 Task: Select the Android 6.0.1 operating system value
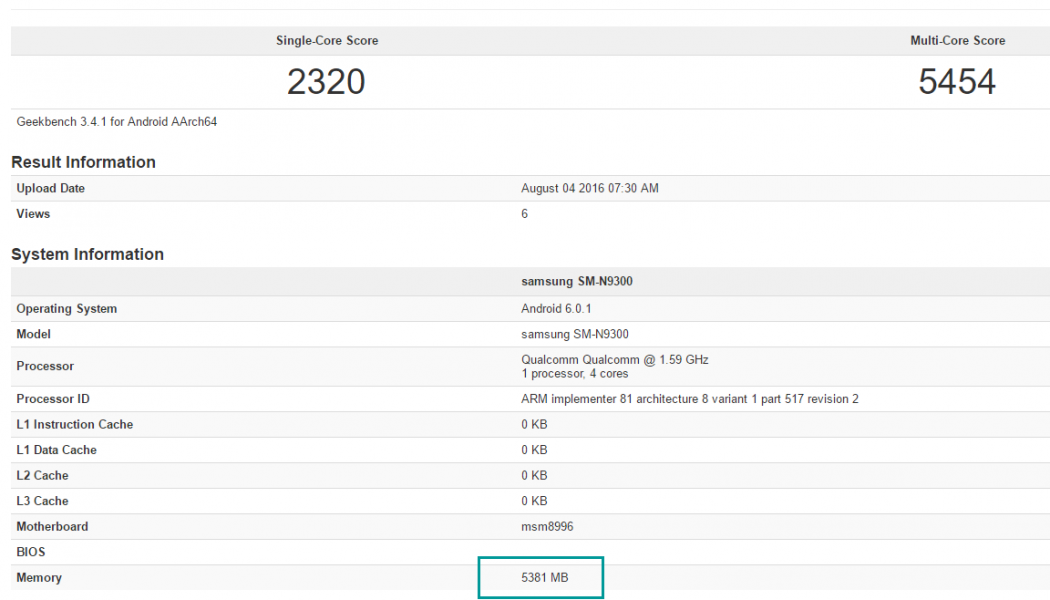pos(556,309)
